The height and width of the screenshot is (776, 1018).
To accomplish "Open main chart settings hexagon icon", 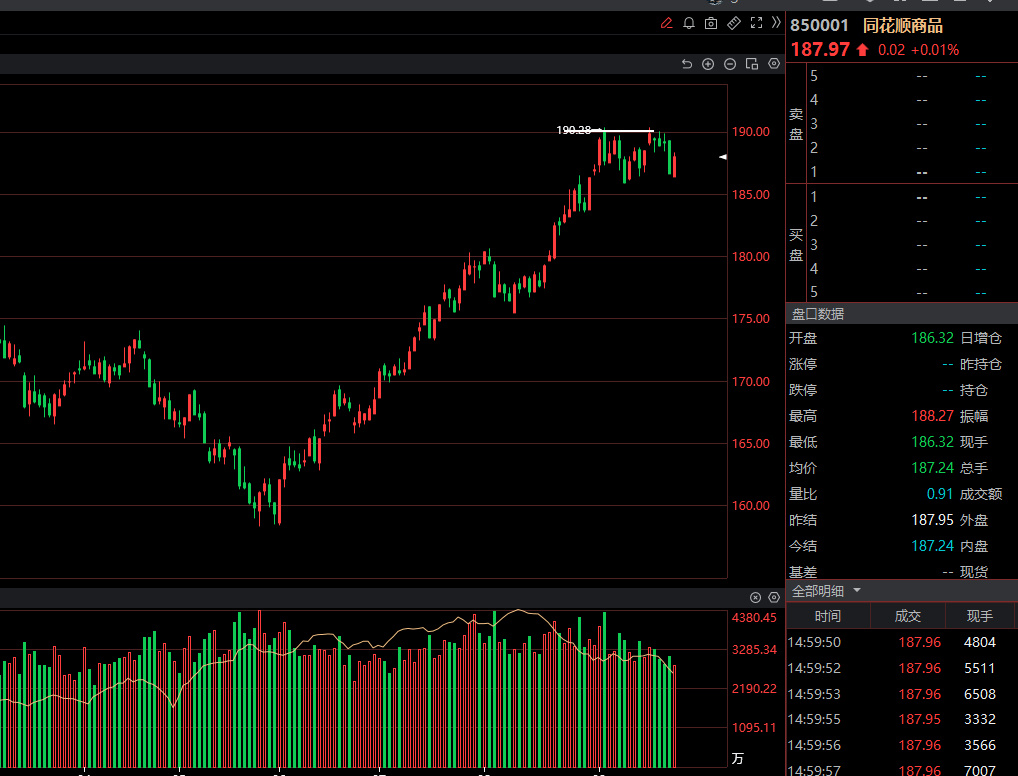I will (x=774, y=64).
